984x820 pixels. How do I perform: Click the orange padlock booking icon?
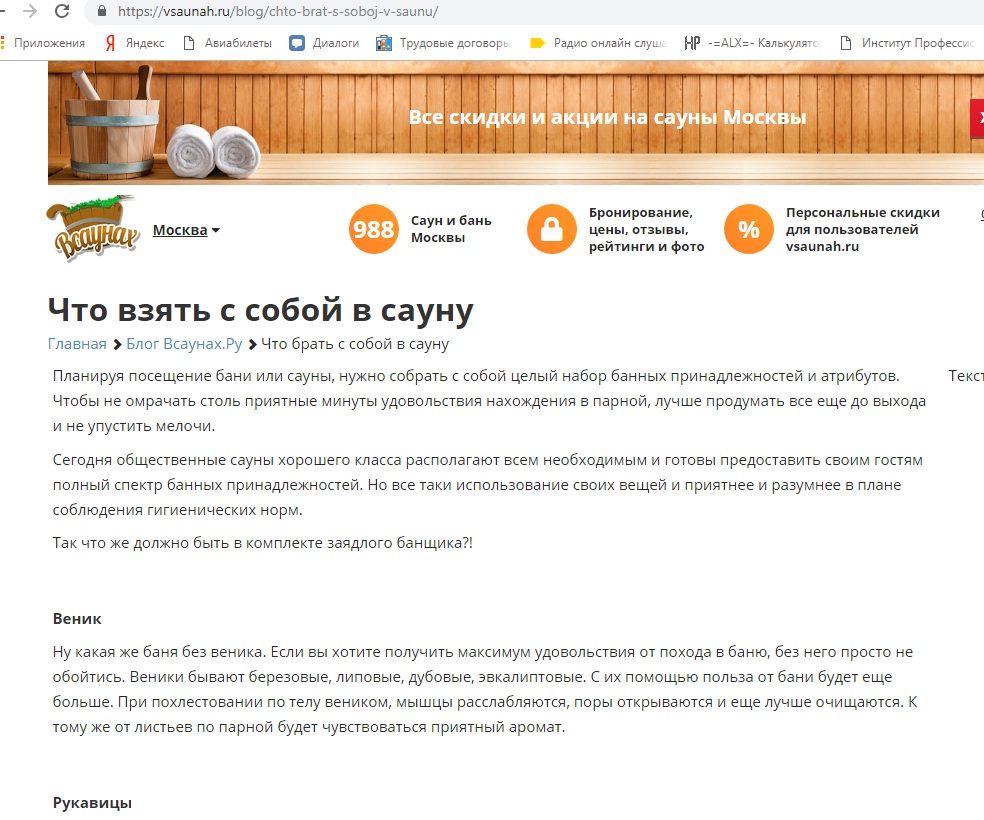point(552,229)
